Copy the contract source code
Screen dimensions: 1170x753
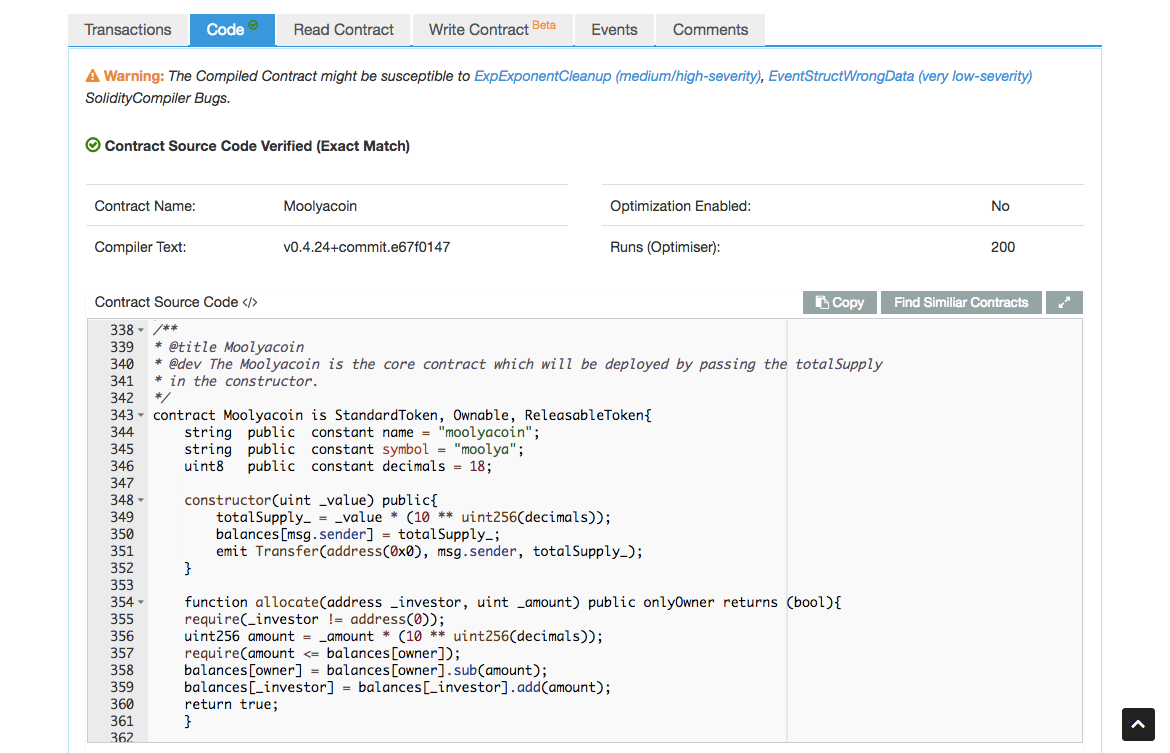click(x=840, y=302)
